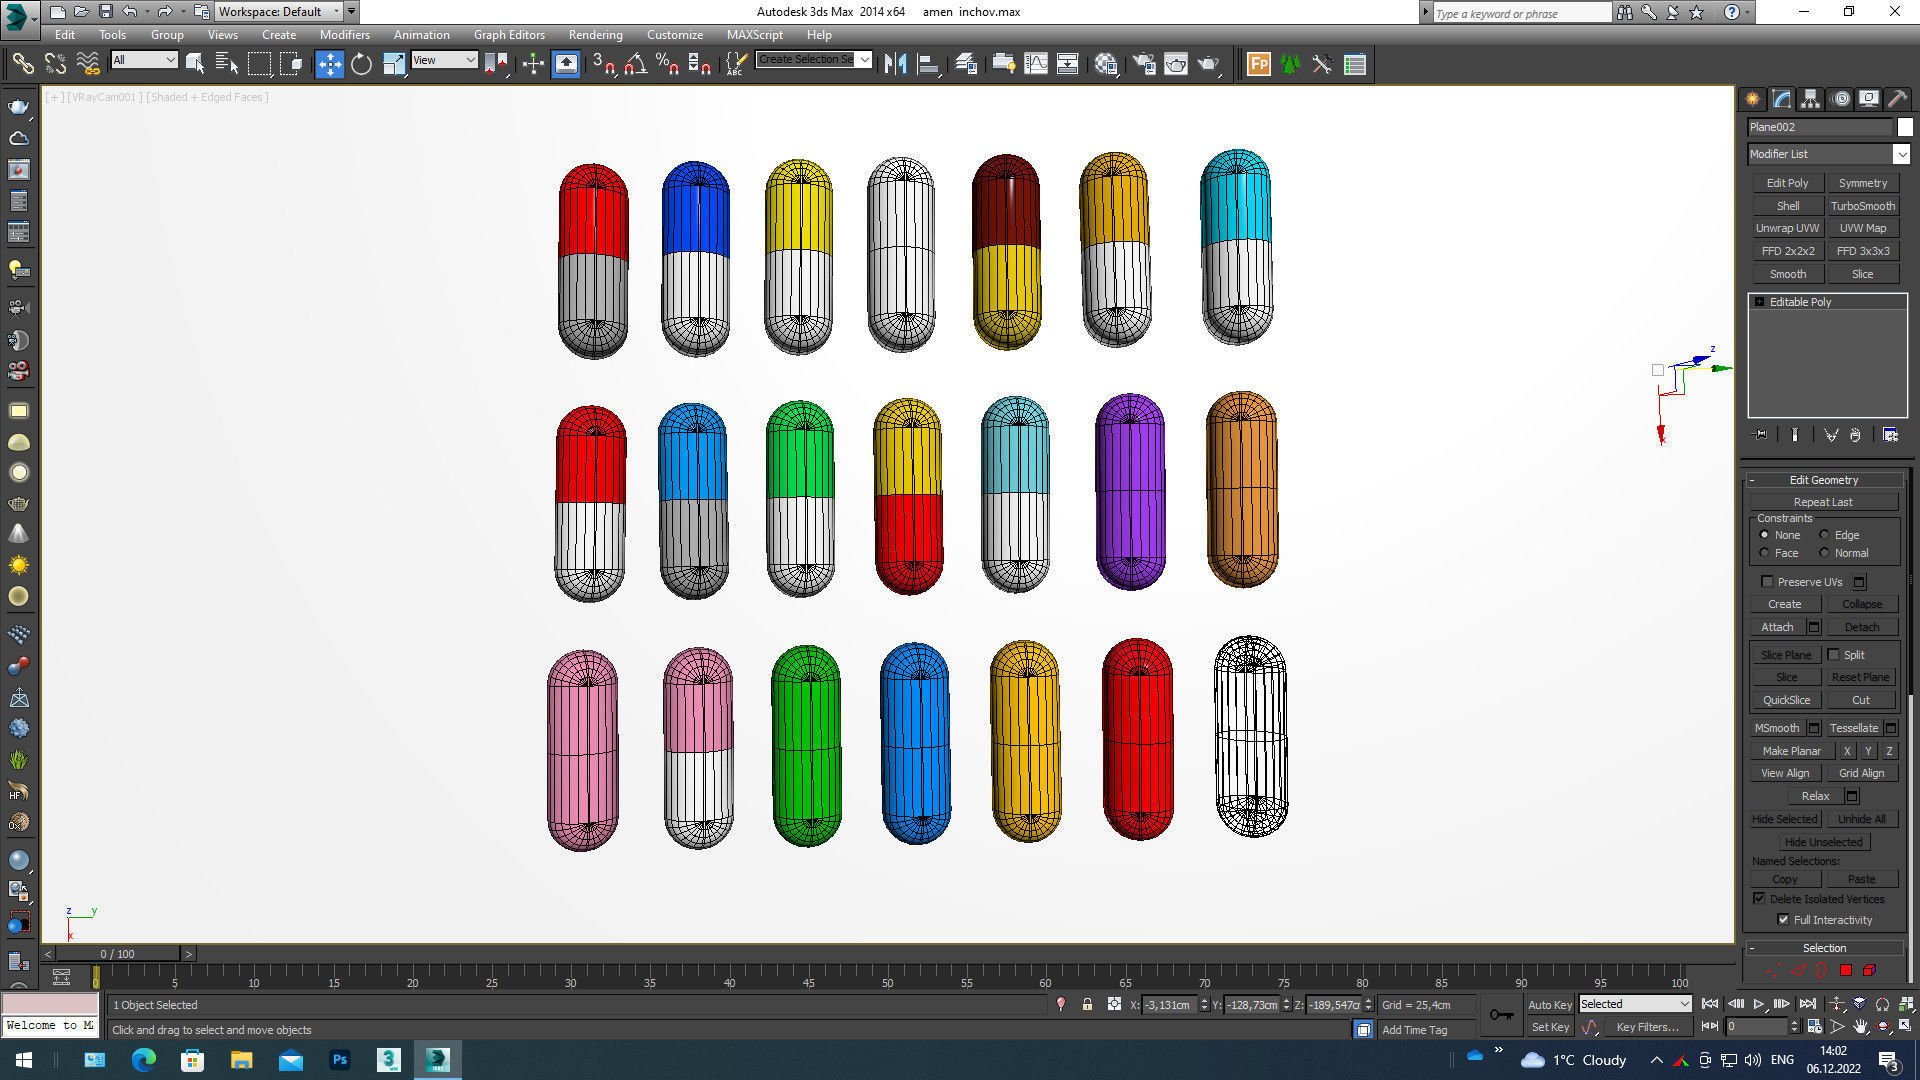Click the QuickSlice button
1920x1080 pixels.
(x=1786, y=699)
